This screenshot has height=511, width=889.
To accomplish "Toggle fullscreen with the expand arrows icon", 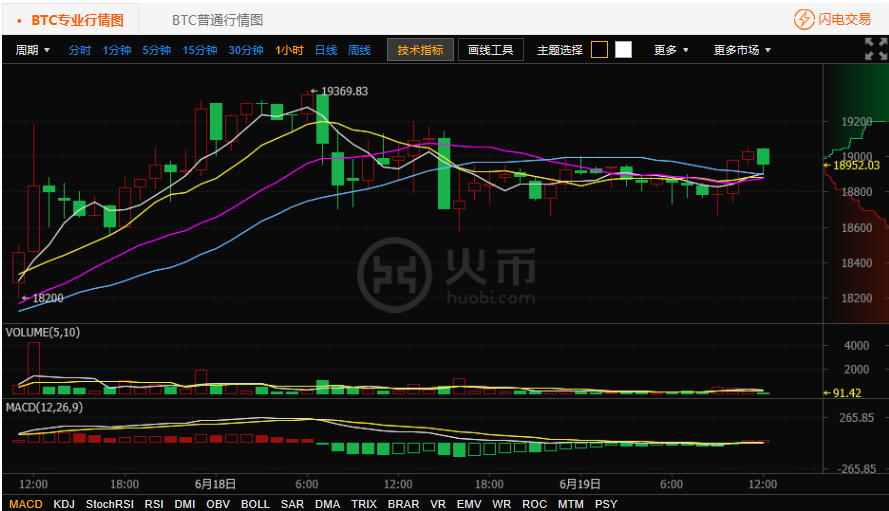I will click(x=876, y=49).
